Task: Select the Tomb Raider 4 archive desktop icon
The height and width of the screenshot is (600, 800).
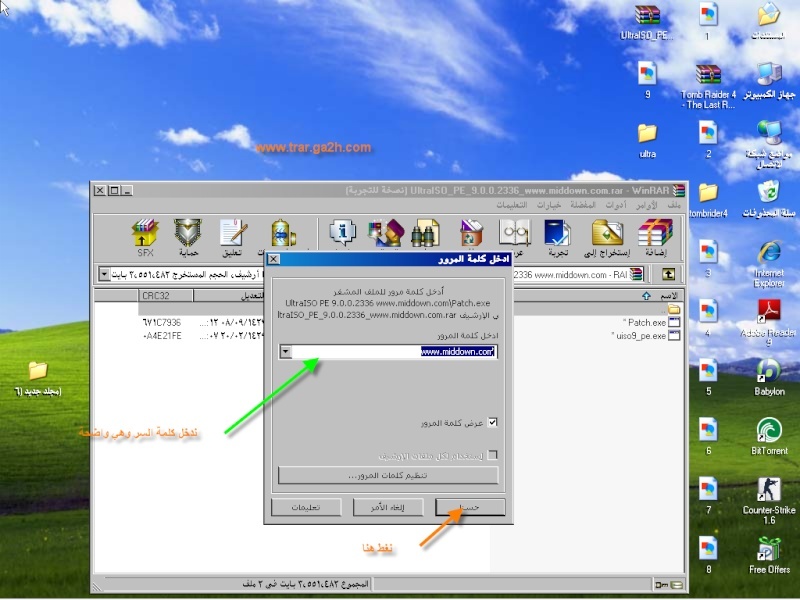Action: pyautogui.click(x=708, y=86)
